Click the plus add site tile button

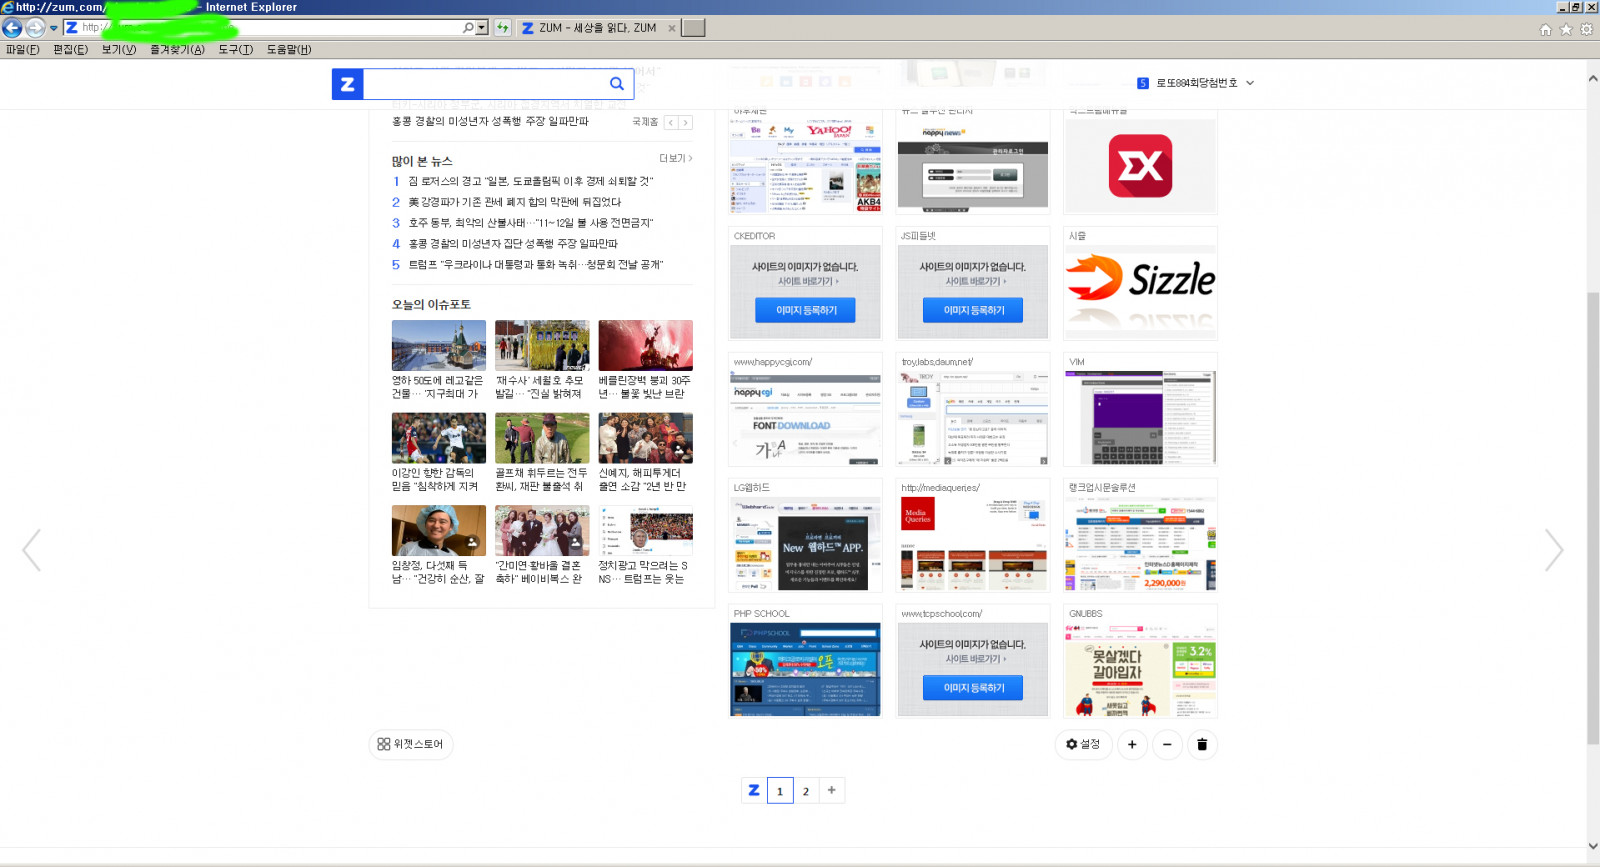tap(1132, 744)
